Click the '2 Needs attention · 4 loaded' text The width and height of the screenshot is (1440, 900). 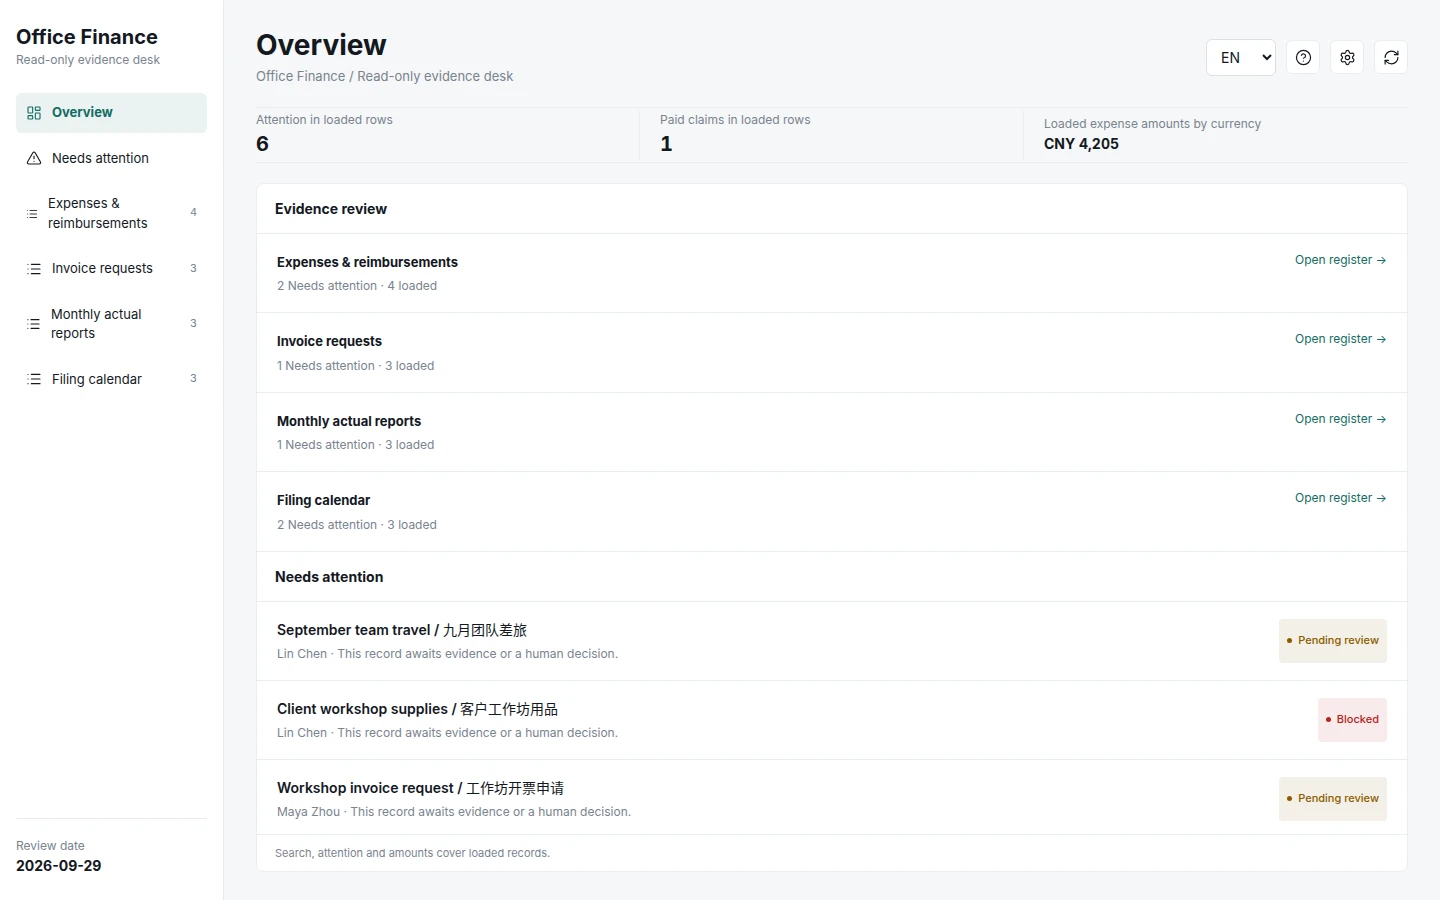pyautogui.click(x=357, y=286)
